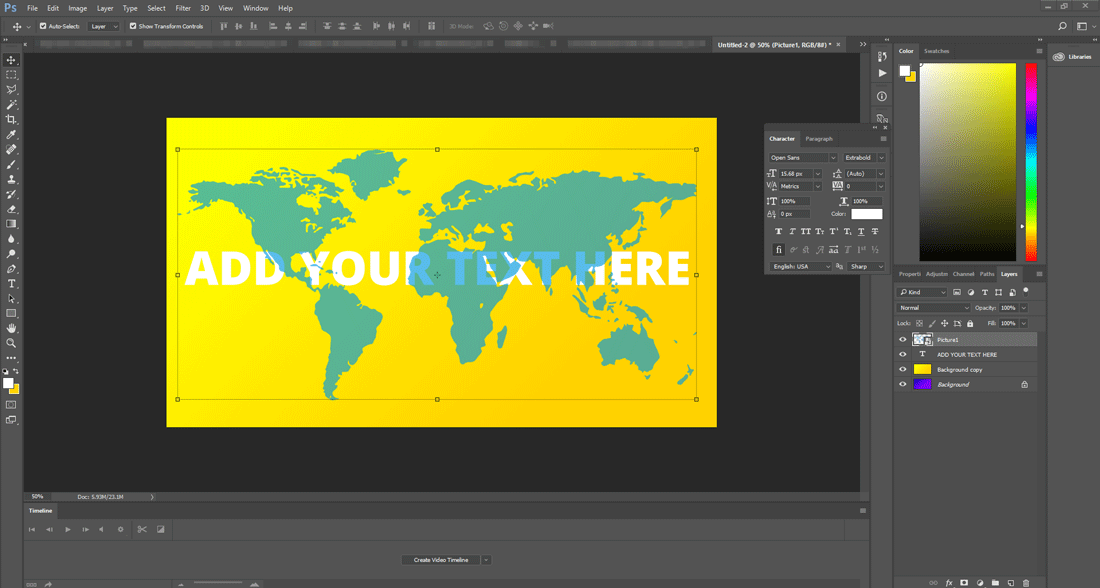Select the Path Selection tool
This screenshot has height=588, width=1100.
pyautogui.click(x=11, y=299)
